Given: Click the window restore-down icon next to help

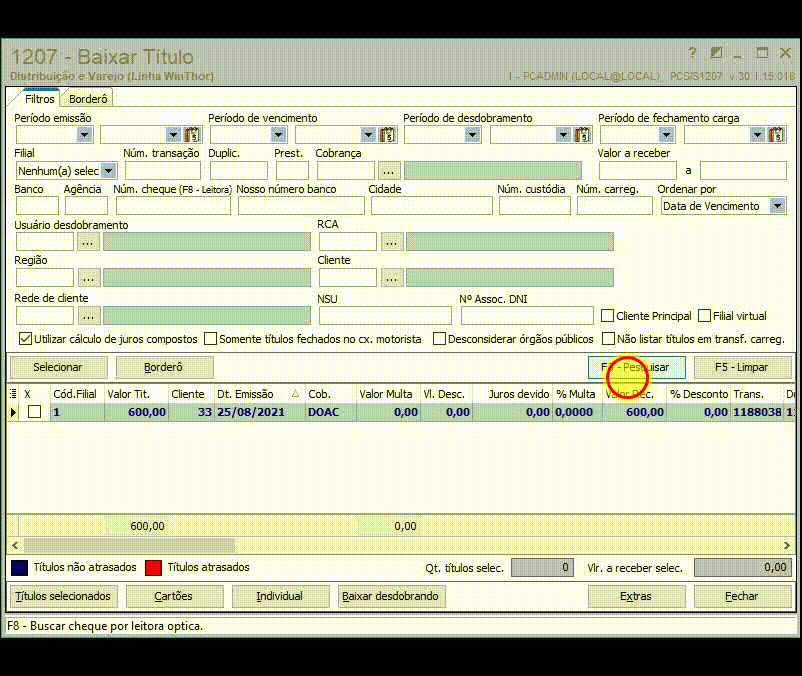Looking at the screenshot, I should point(716,53).
